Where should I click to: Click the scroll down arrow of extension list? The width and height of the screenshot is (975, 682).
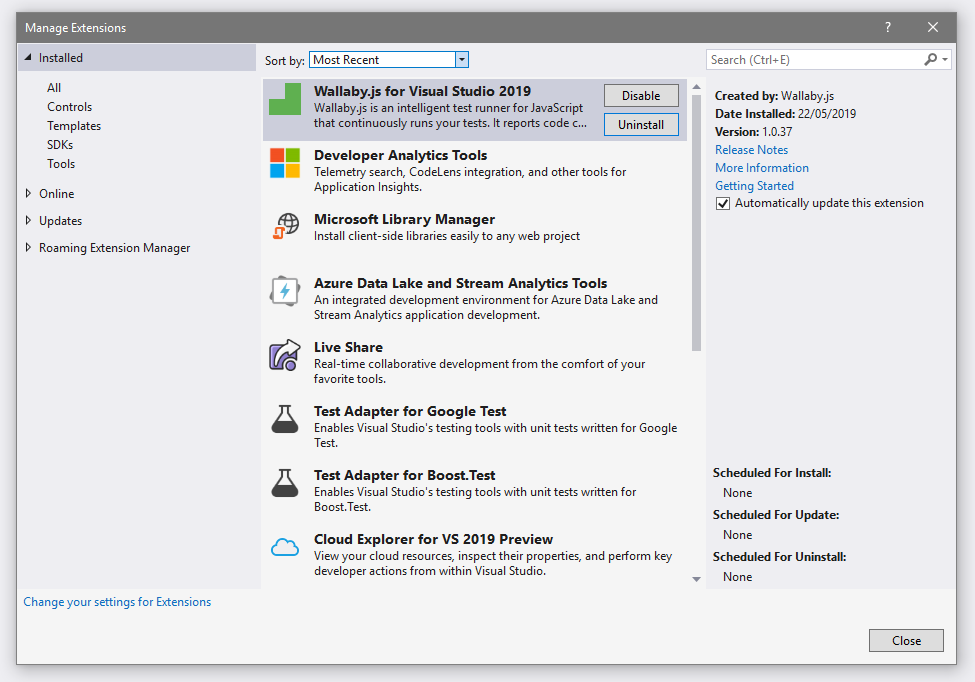coord(696,579)
